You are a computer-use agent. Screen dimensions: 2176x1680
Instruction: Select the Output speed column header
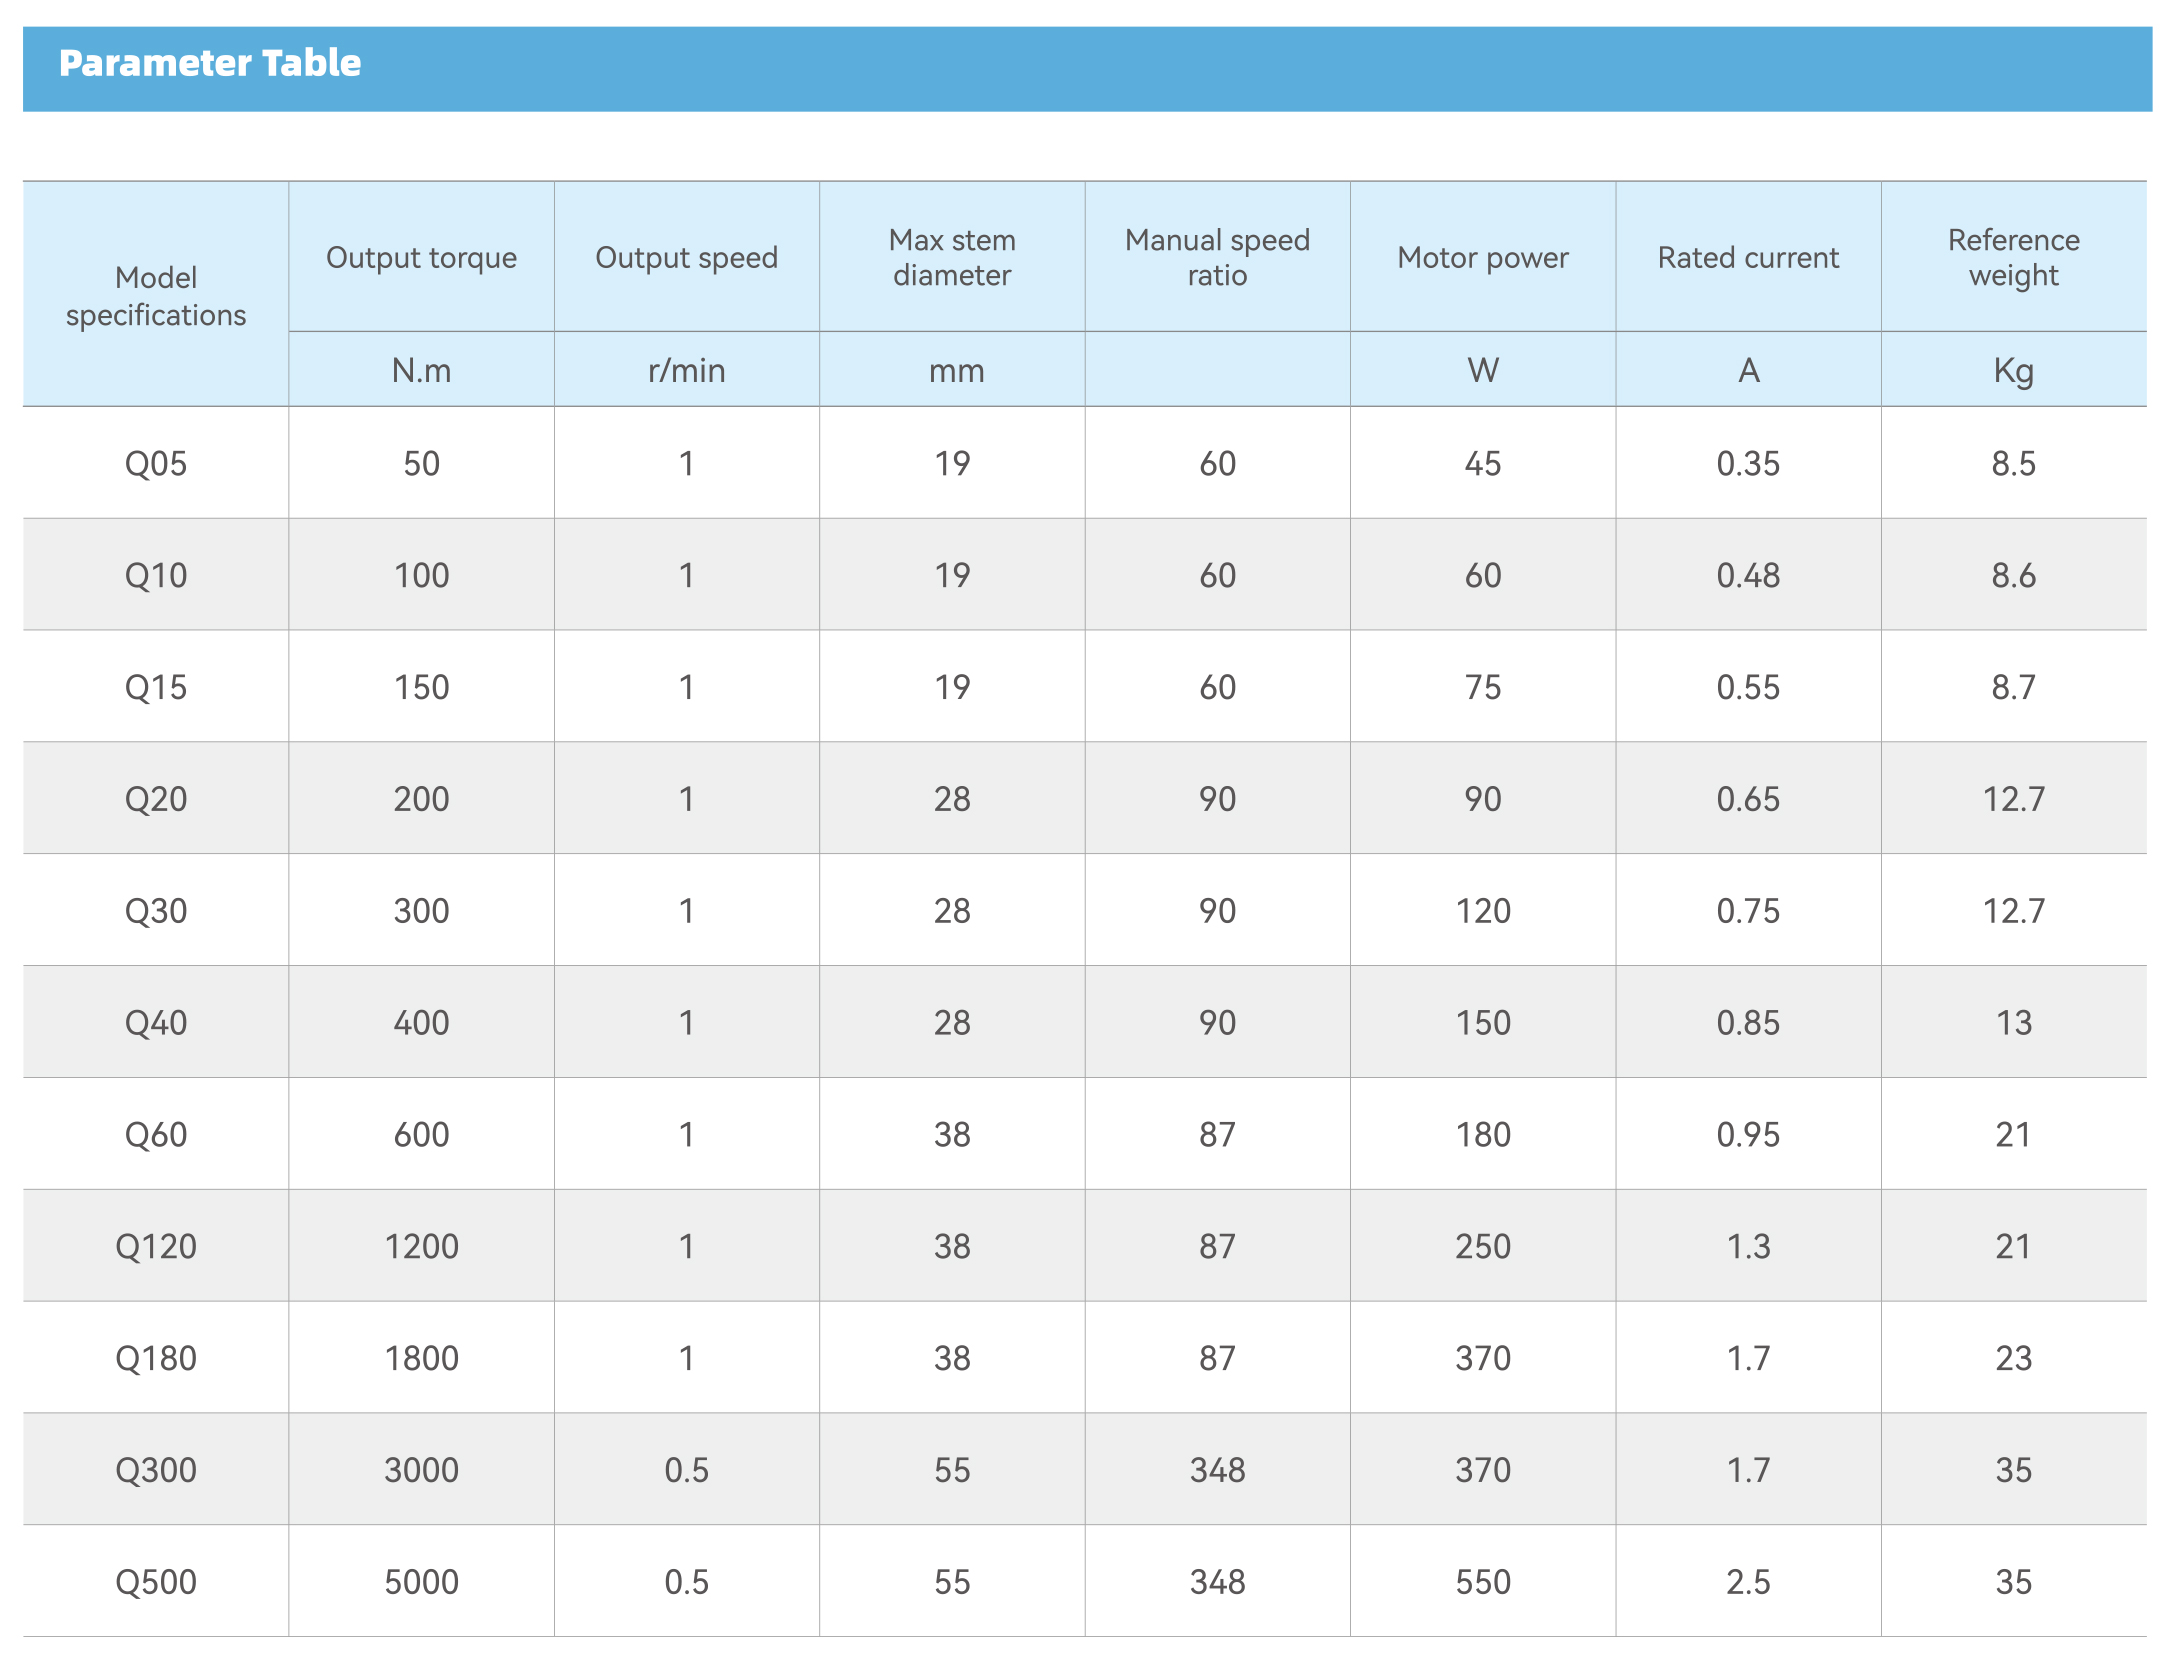(686, 258)
